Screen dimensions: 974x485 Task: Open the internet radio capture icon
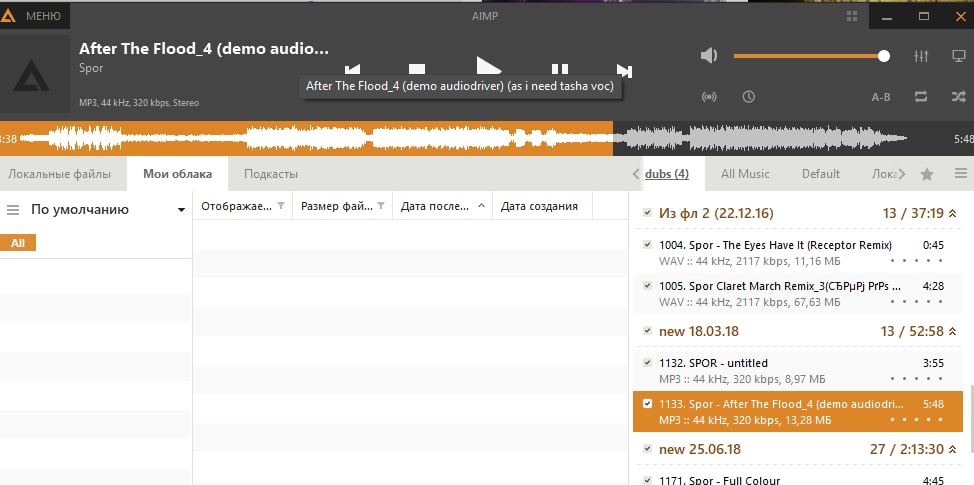709,97
